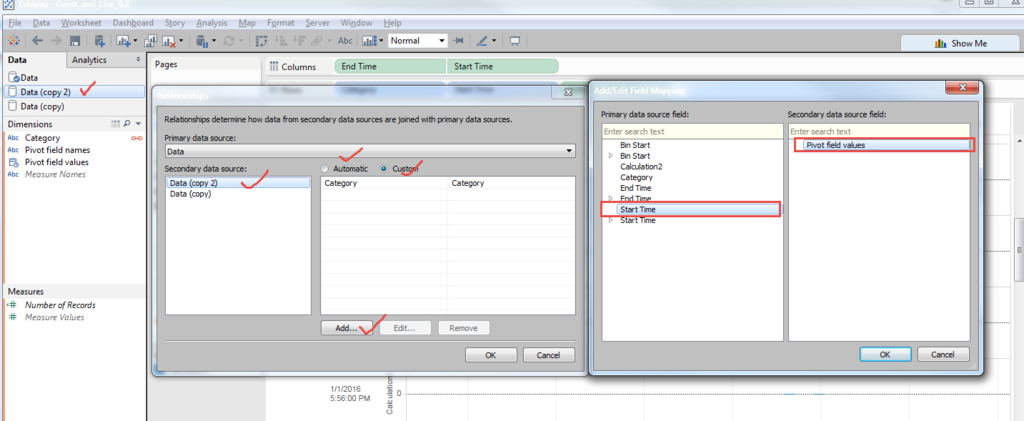The image size is (1024, 421).
Task: Click Number of Records in Measures
Action: click(x=60, y=305)
